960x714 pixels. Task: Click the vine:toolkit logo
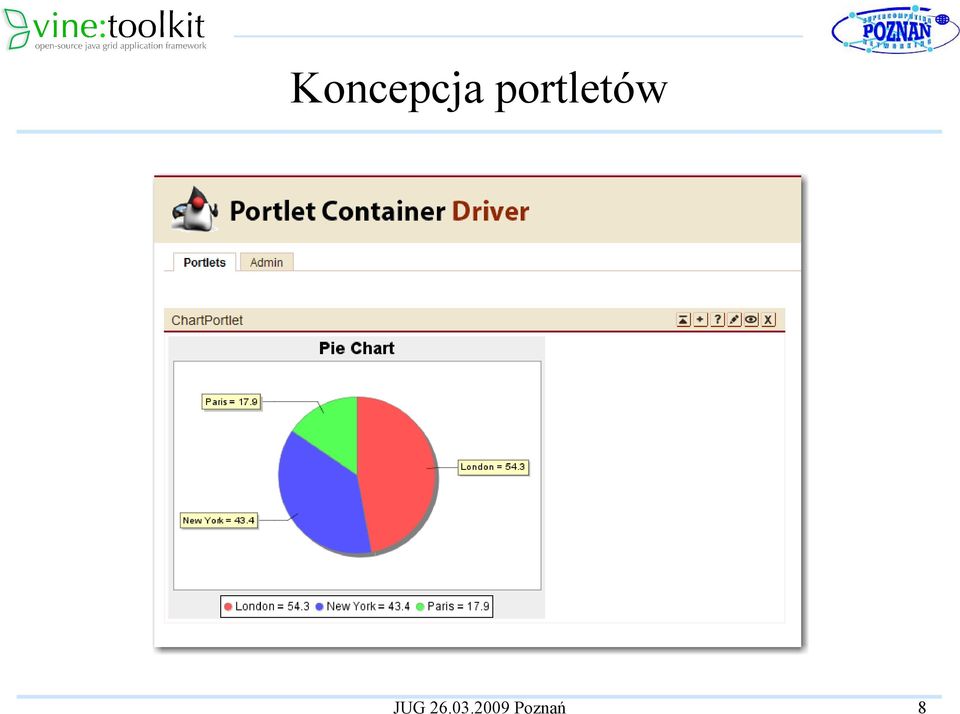(105, 29)
